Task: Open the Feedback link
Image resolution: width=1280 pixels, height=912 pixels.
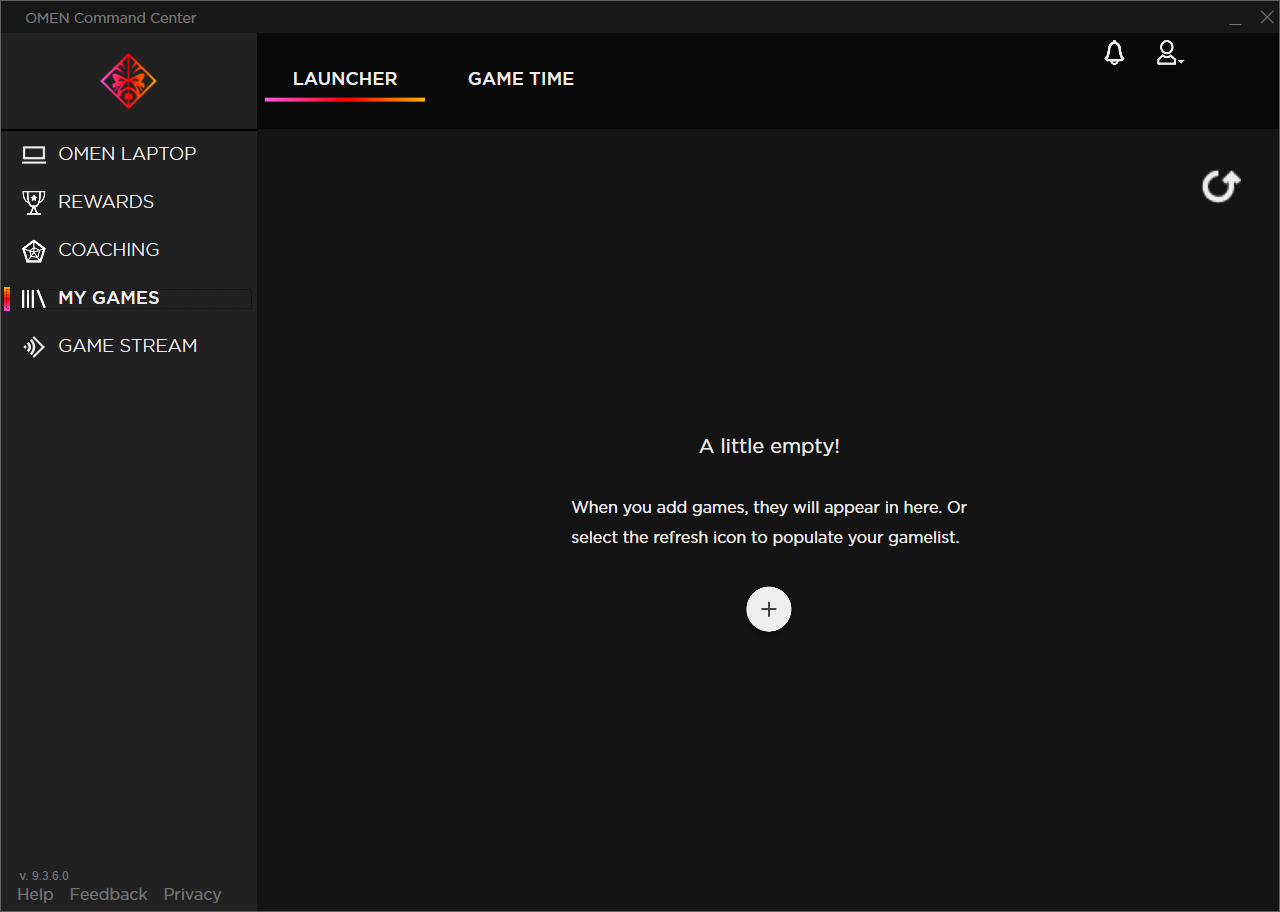Action: pos(108,894)
